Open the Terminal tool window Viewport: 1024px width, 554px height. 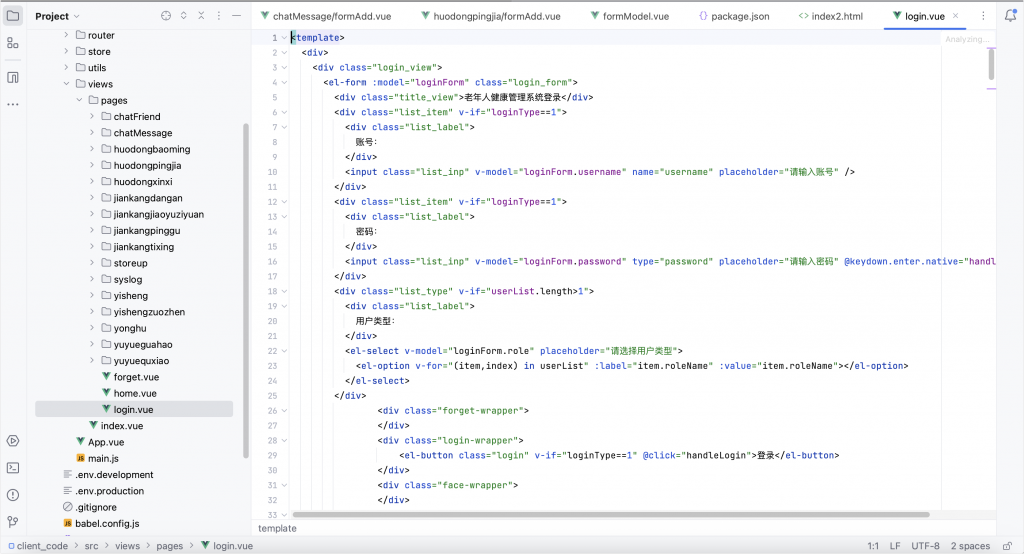click(x=13, y=467)
